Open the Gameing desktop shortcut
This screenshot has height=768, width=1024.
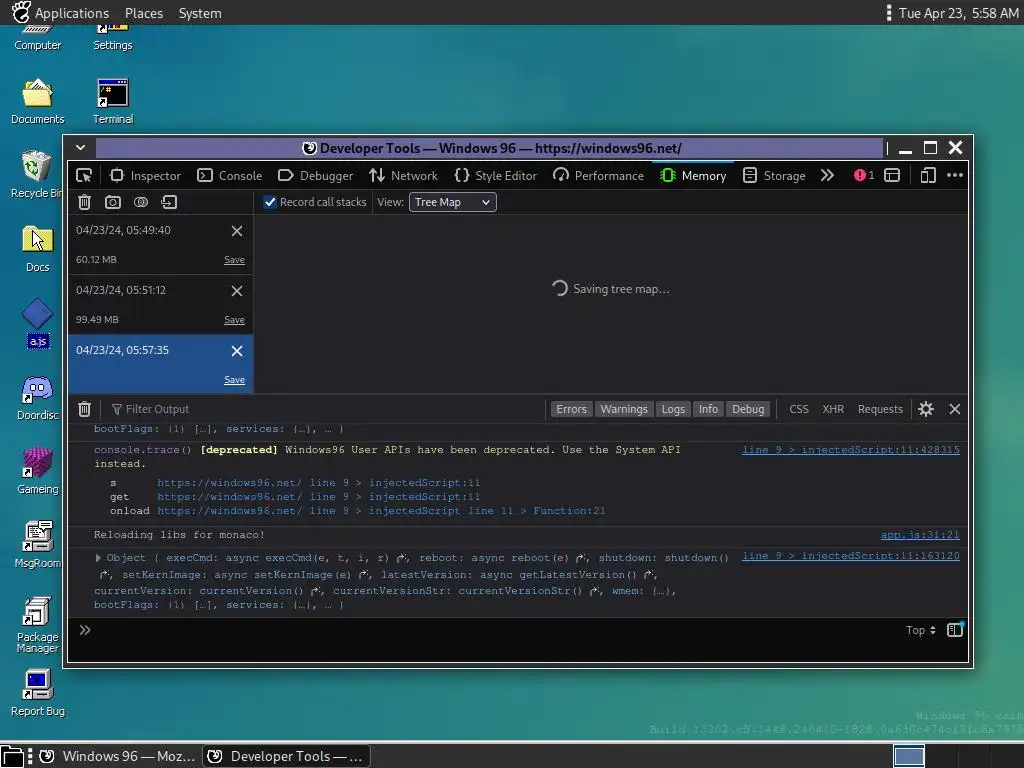coord(38,471)
